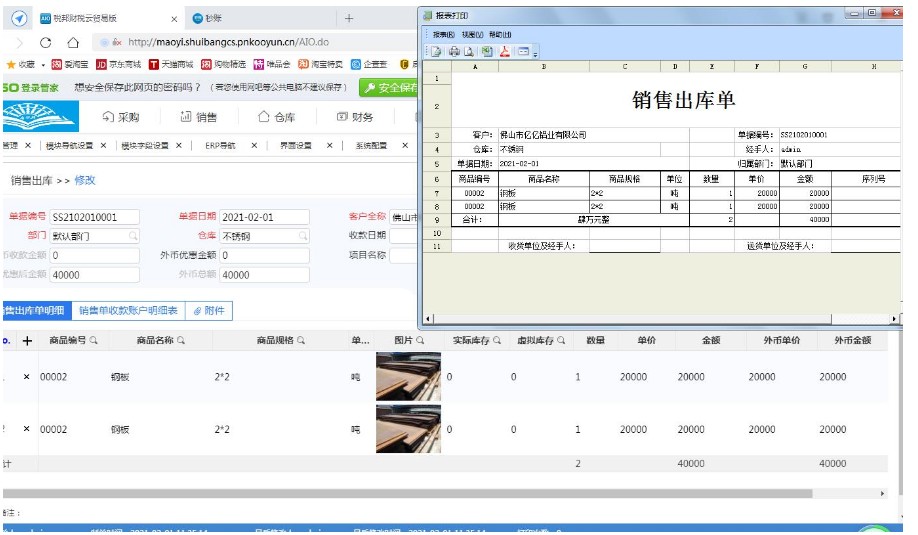Expand the report toolbar overflow arrow
The width and height of the screenshot is (918, 535).
click(x=536, y=53)
